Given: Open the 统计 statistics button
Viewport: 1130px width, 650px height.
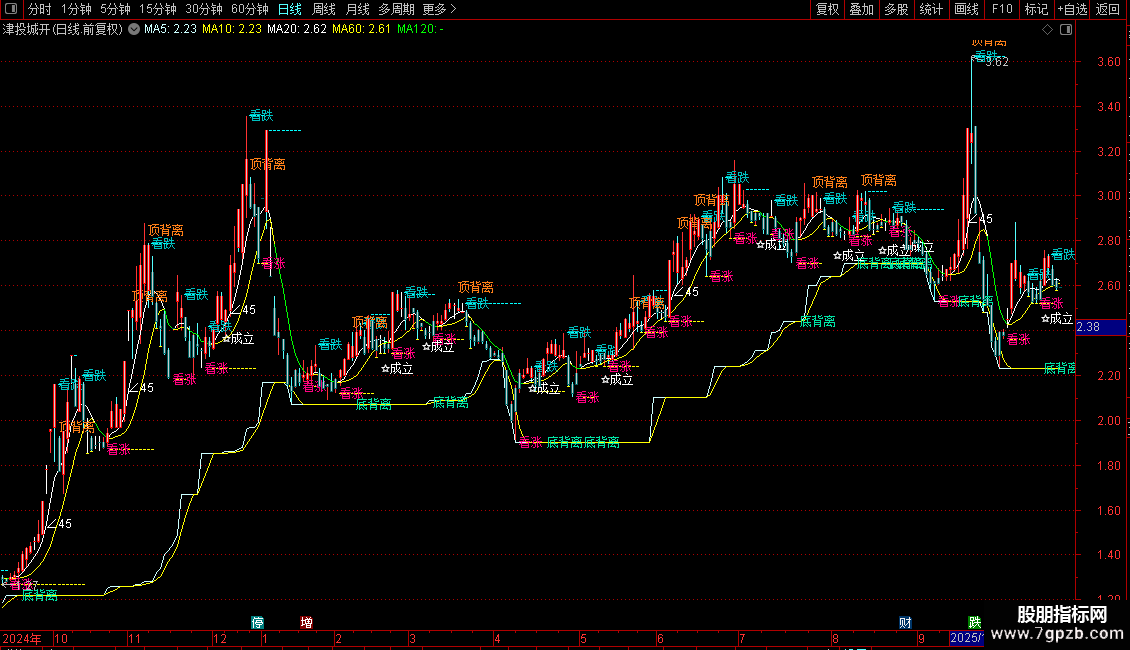Looking at the screenshot, I should click(x=930, y=9).
